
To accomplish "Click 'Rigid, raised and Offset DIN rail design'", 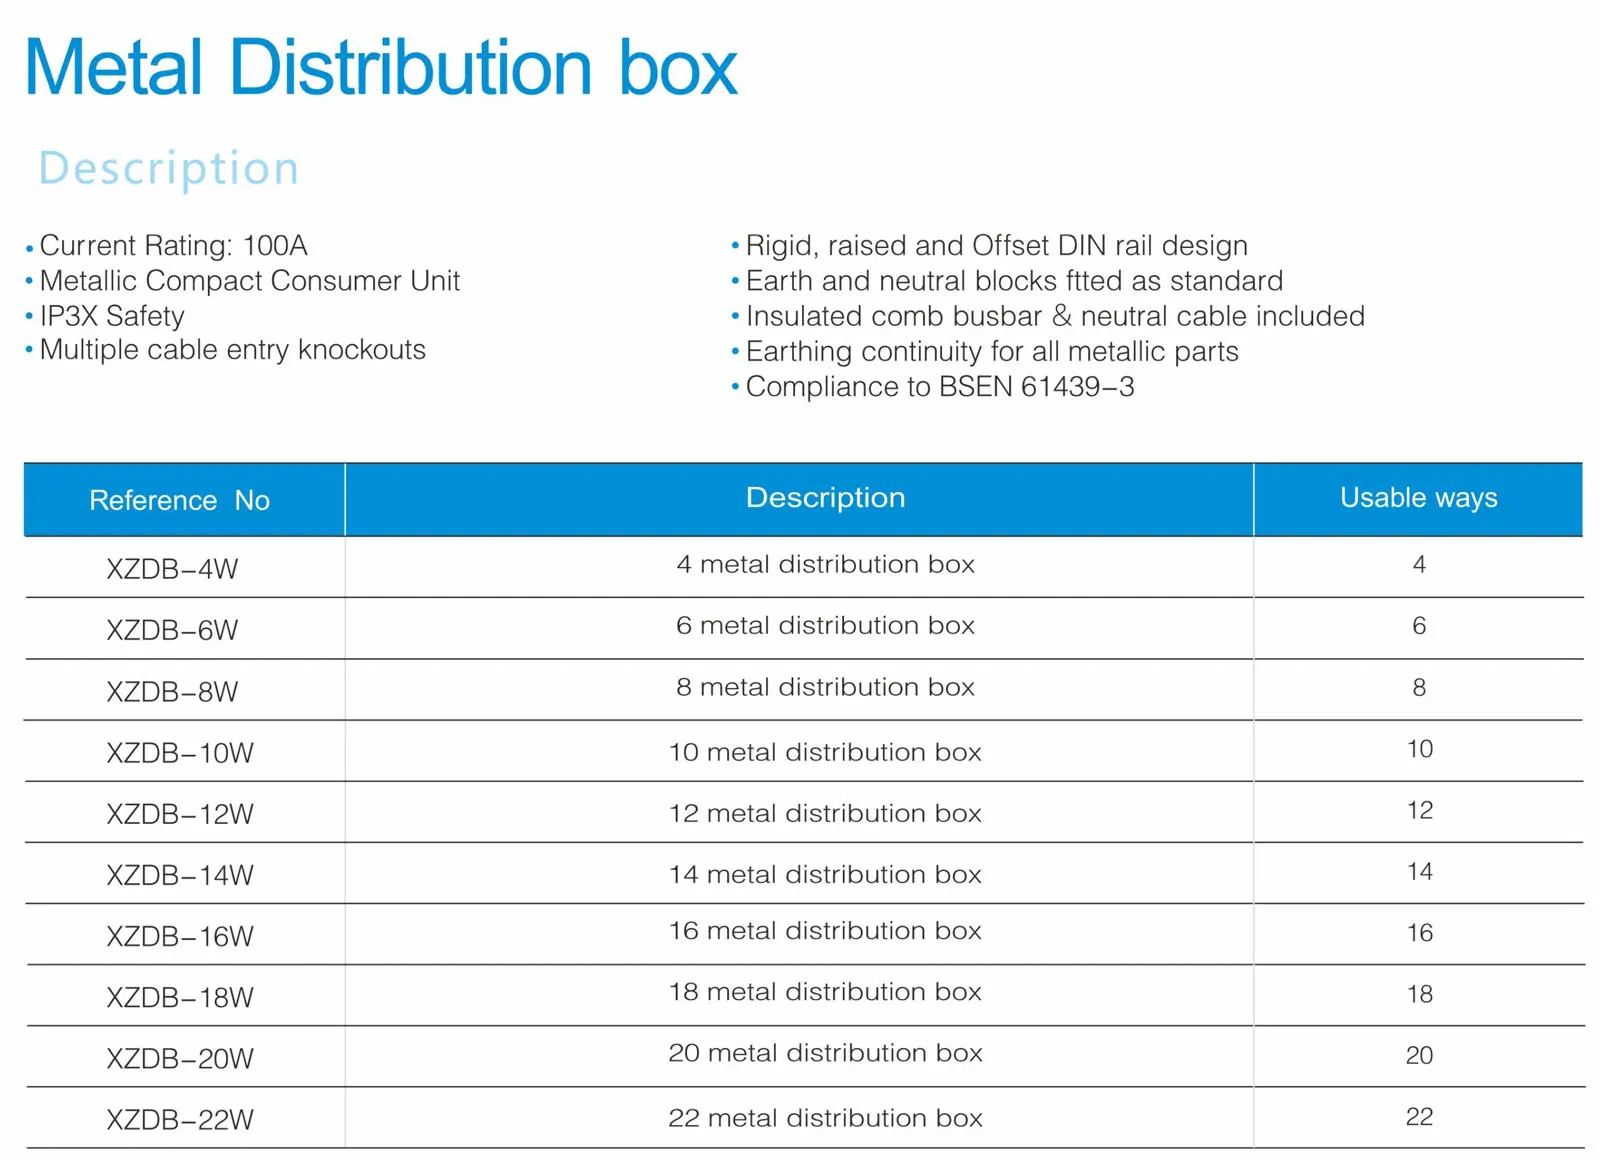I will [x=996, y=246].
